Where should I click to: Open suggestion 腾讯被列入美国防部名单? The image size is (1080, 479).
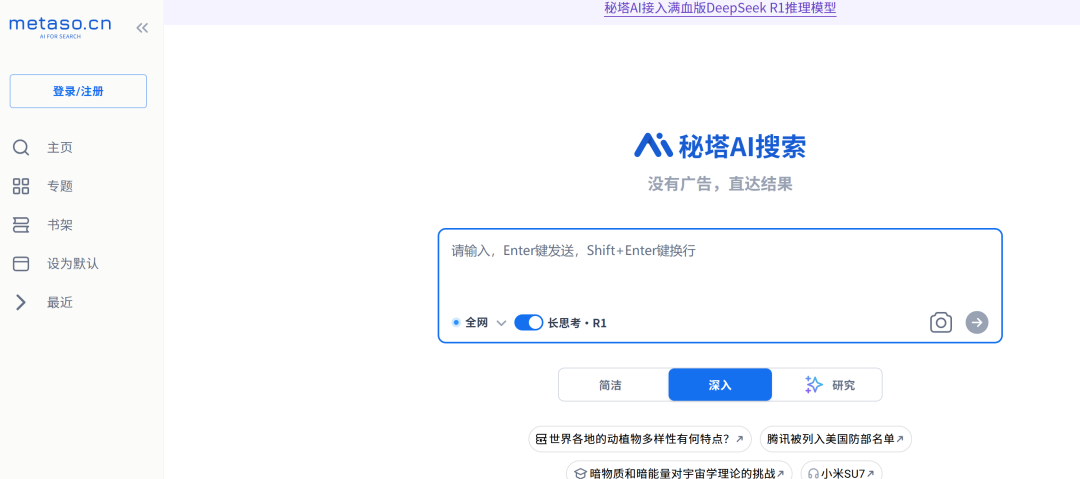click(835, 439)
